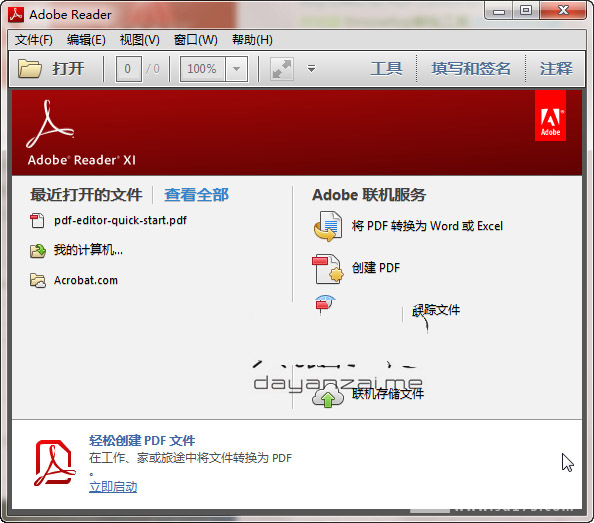Minimize the Adobe Reader window
This screenshot has width=594, height=523.
(x=499, y=11)
